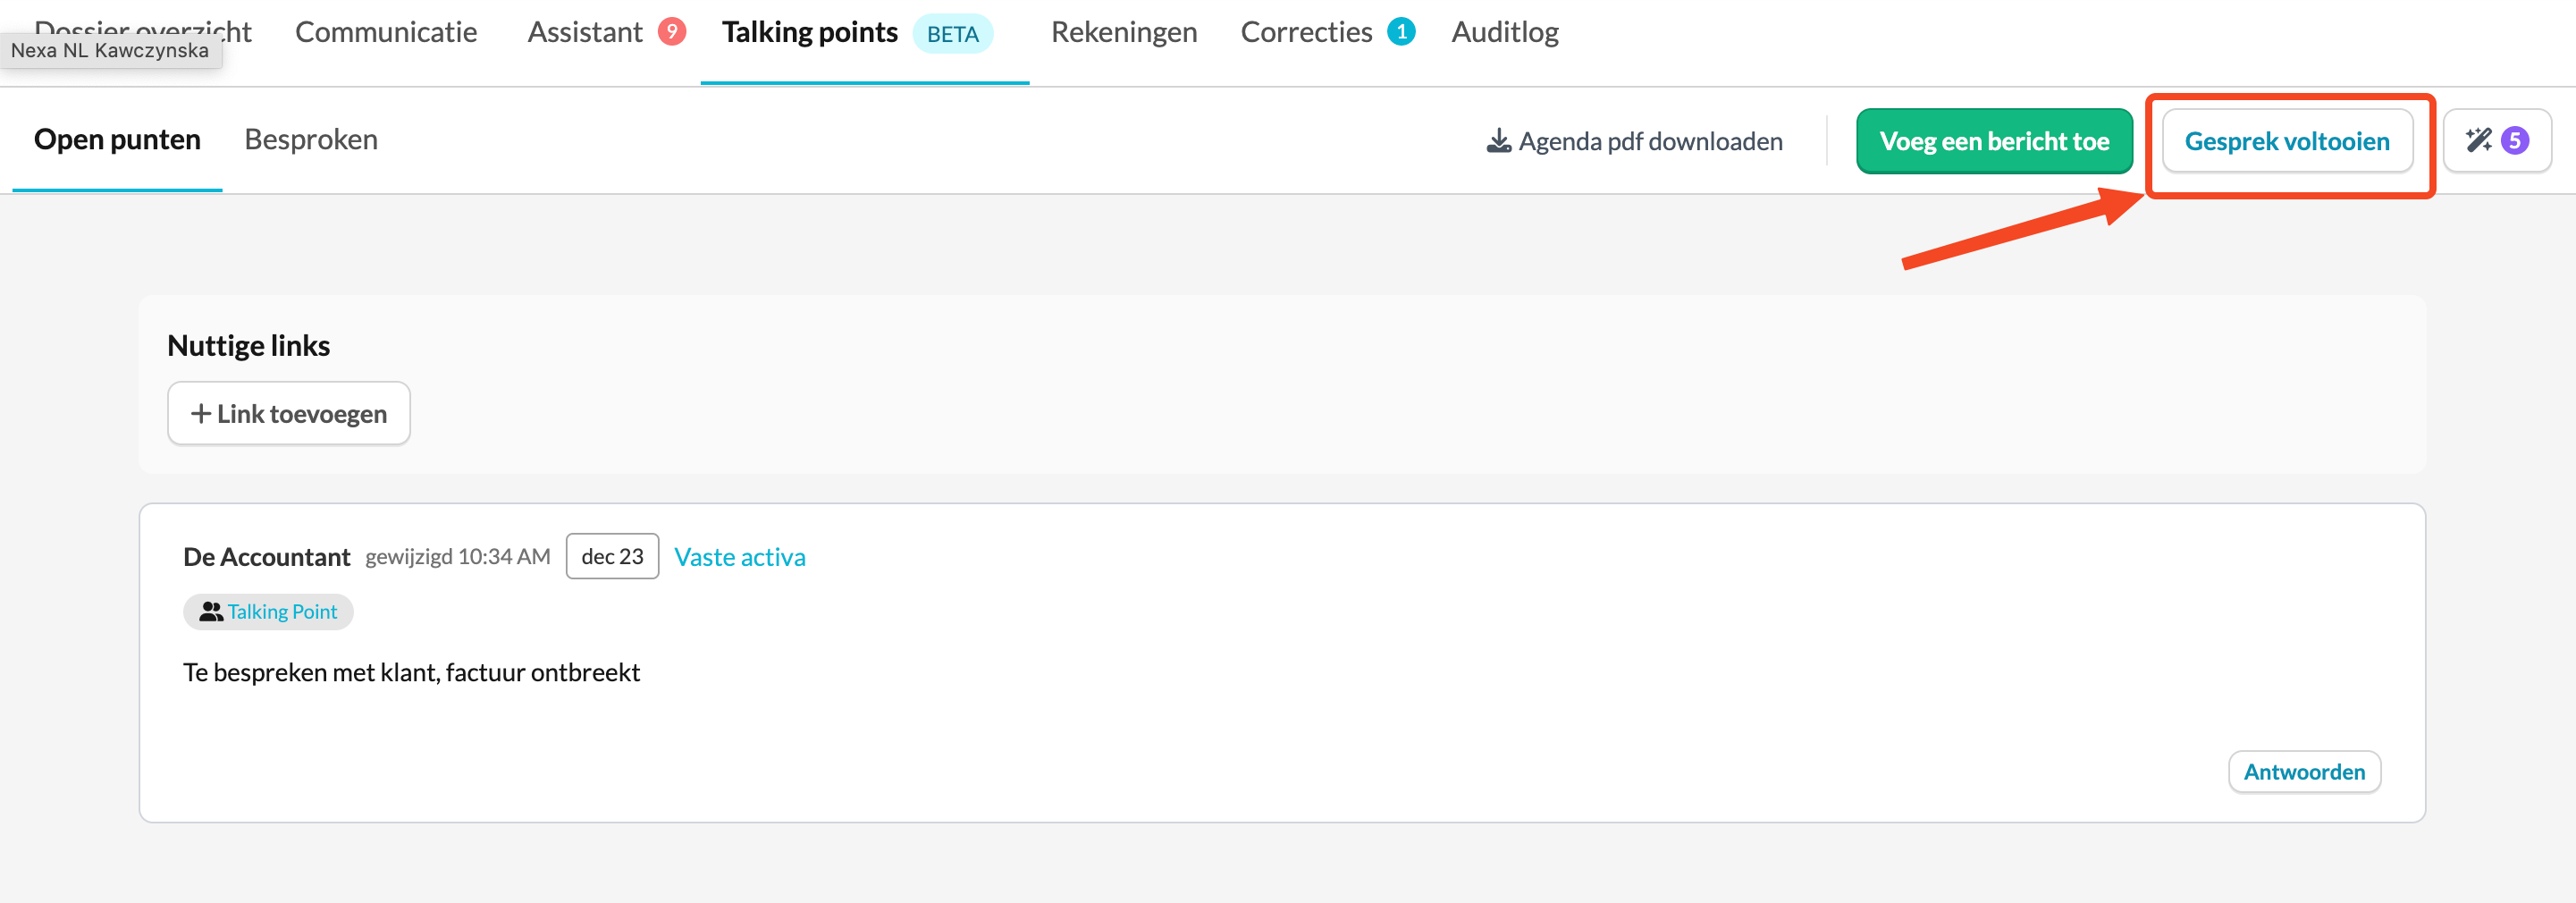Click the magic wand icon button

pos(2496,141)
